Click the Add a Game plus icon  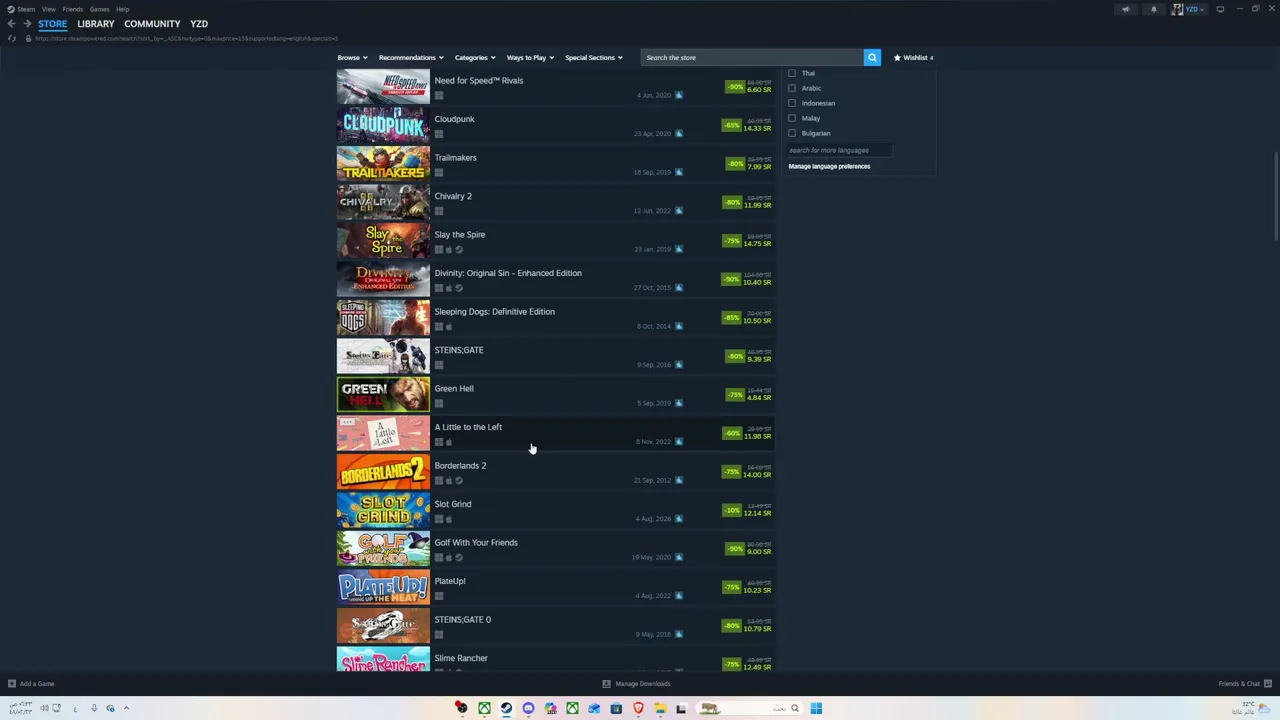12,684
